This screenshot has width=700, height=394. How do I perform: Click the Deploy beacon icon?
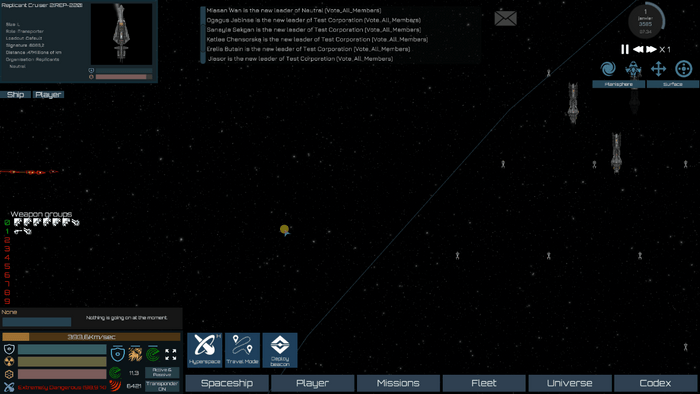click(x=280, y=350)
